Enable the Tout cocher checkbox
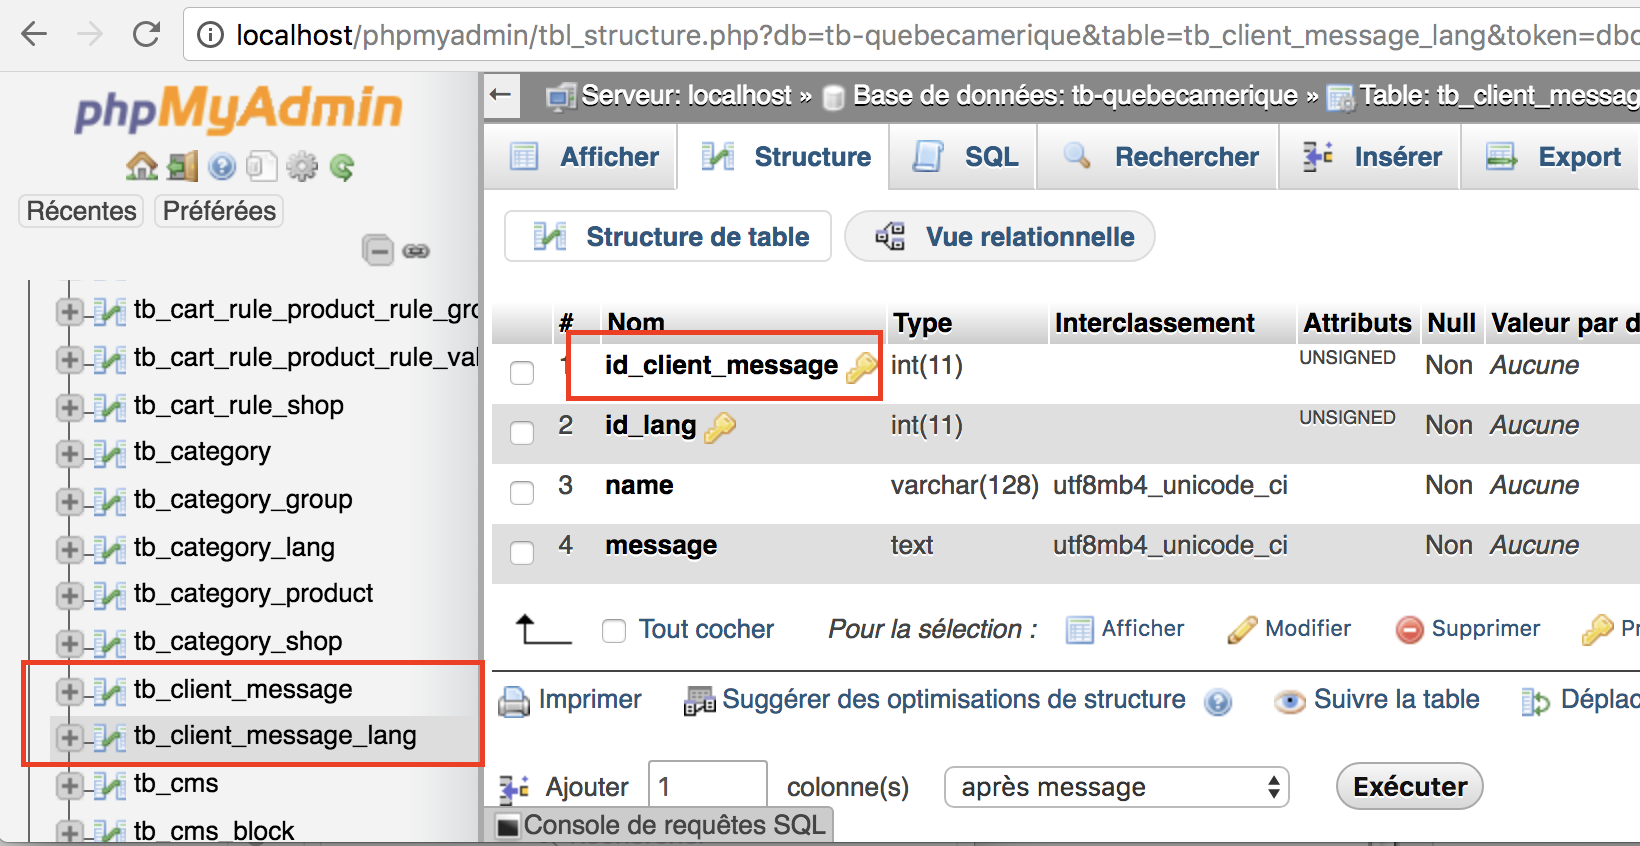Image resolution: width=1640 pixels, height=846 pixels. (x=614, y=630)
